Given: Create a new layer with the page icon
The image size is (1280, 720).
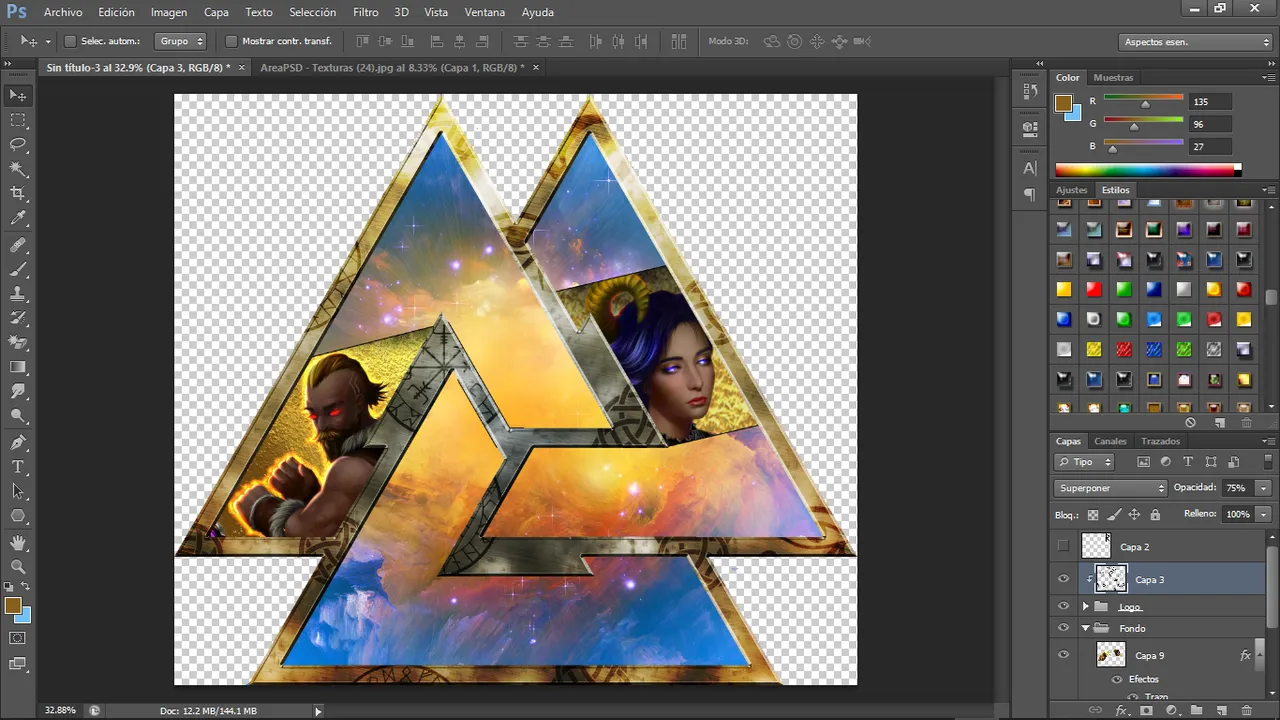Looking at the screenshot, I should pos(1221,711).
